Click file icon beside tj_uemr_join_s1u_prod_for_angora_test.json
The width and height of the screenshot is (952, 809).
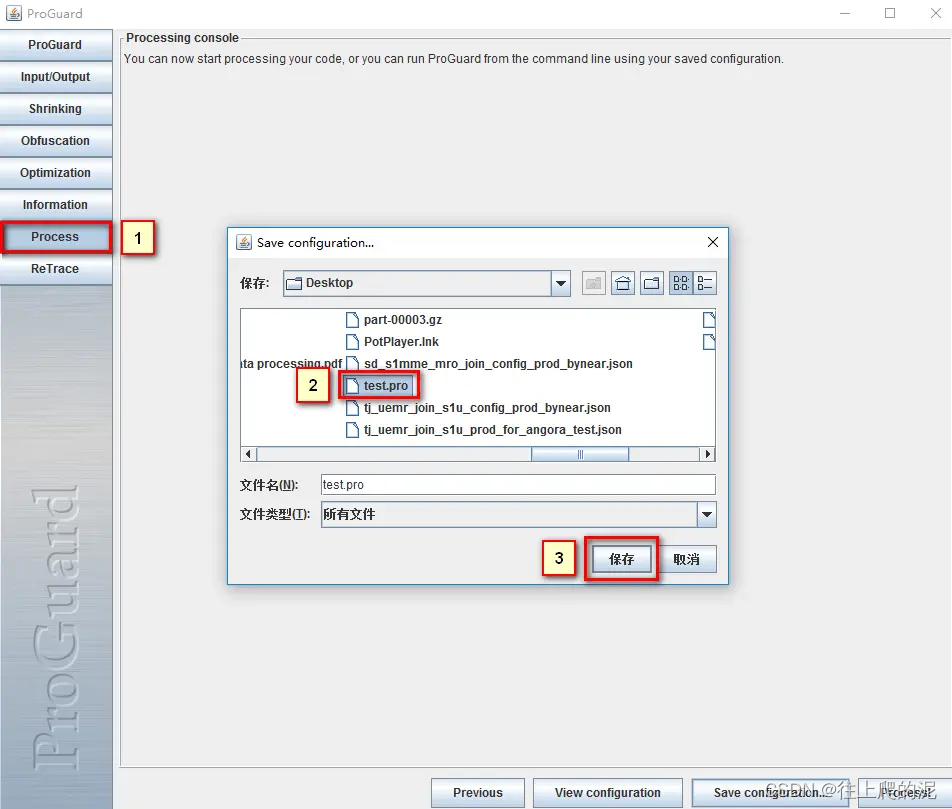[352, 430]
